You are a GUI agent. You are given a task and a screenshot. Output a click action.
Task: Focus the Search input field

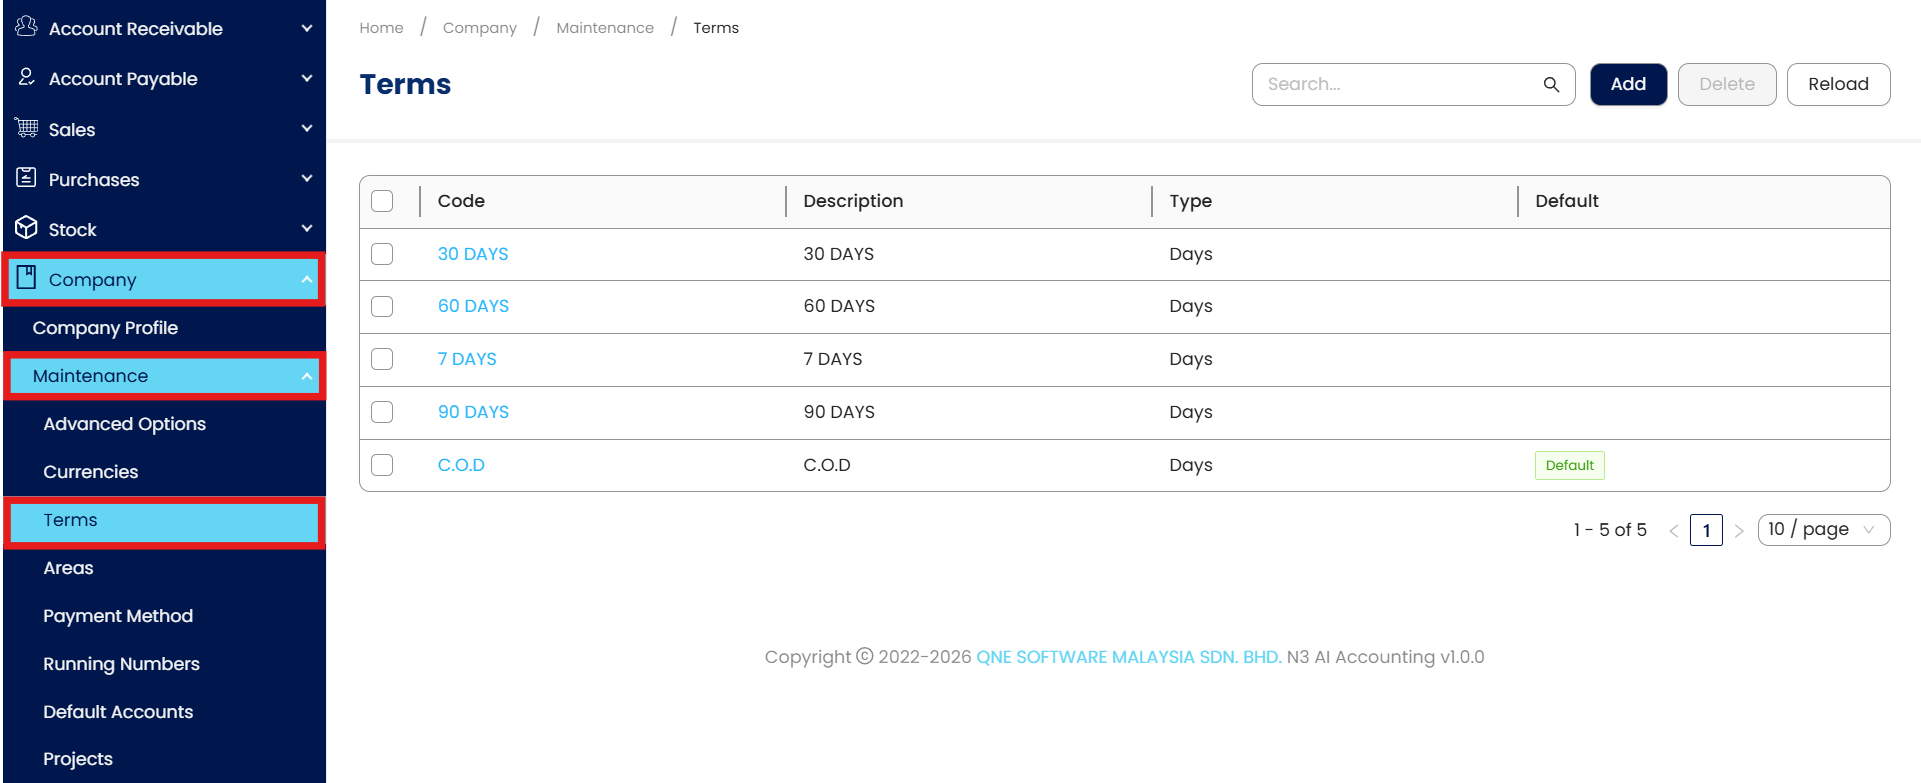click(1400, 85)
